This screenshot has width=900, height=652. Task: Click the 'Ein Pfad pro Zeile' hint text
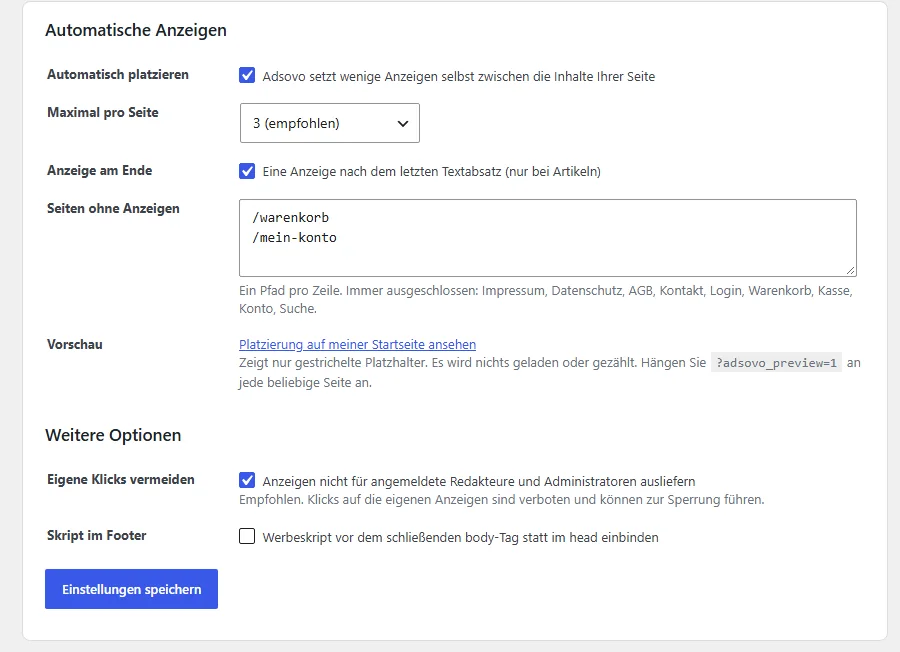545,300
